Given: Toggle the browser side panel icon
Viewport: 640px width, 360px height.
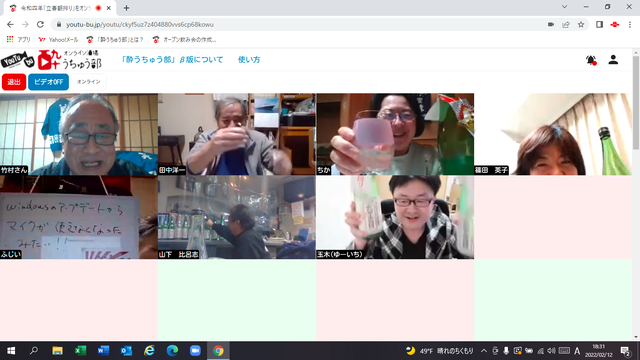Looking at the screenshot, I should pos(599,24).
